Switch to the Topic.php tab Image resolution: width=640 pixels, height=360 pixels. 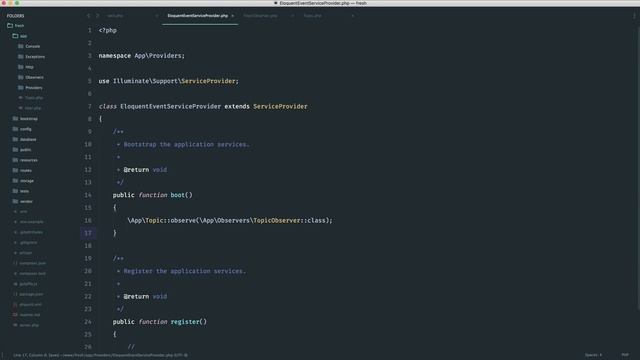[x=313, y=16]
